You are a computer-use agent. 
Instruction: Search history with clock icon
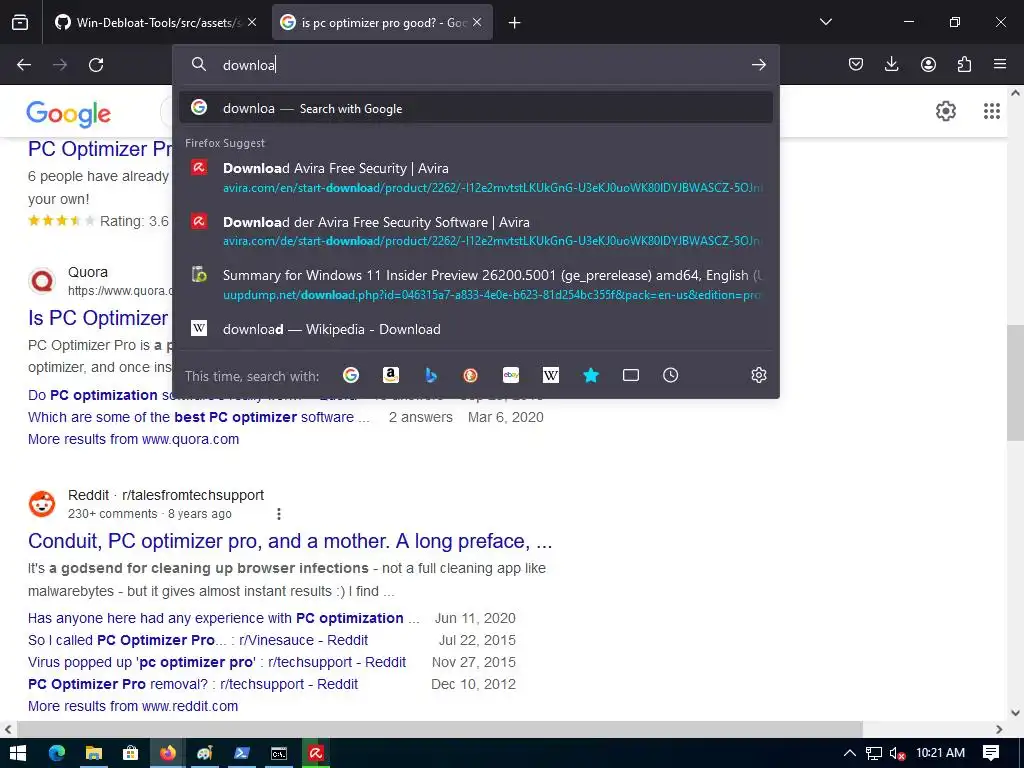point(671,375)
